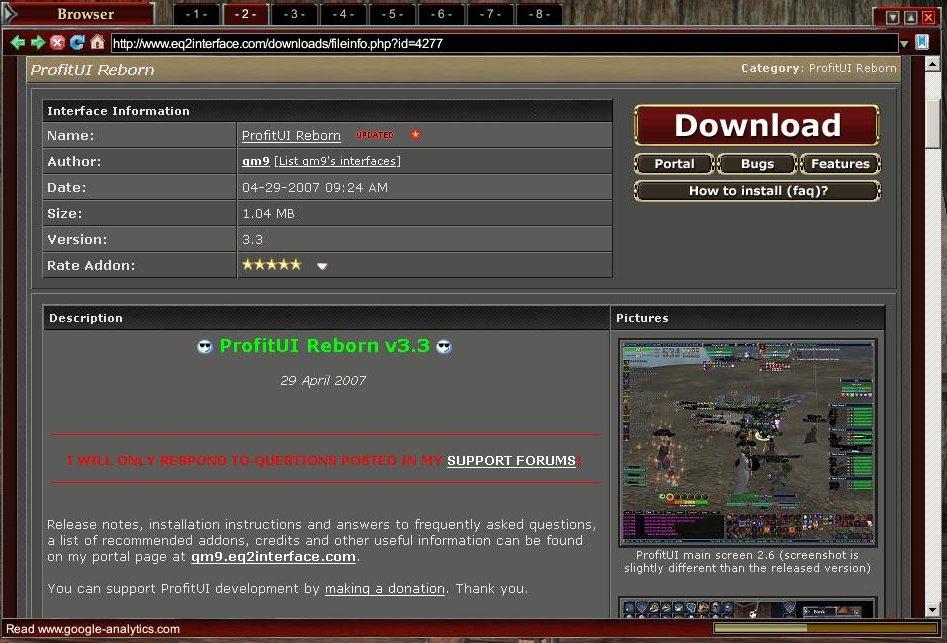Click the 29 April 2007 date text
Viewport: 947px width, 643px height.
point(323,380)
